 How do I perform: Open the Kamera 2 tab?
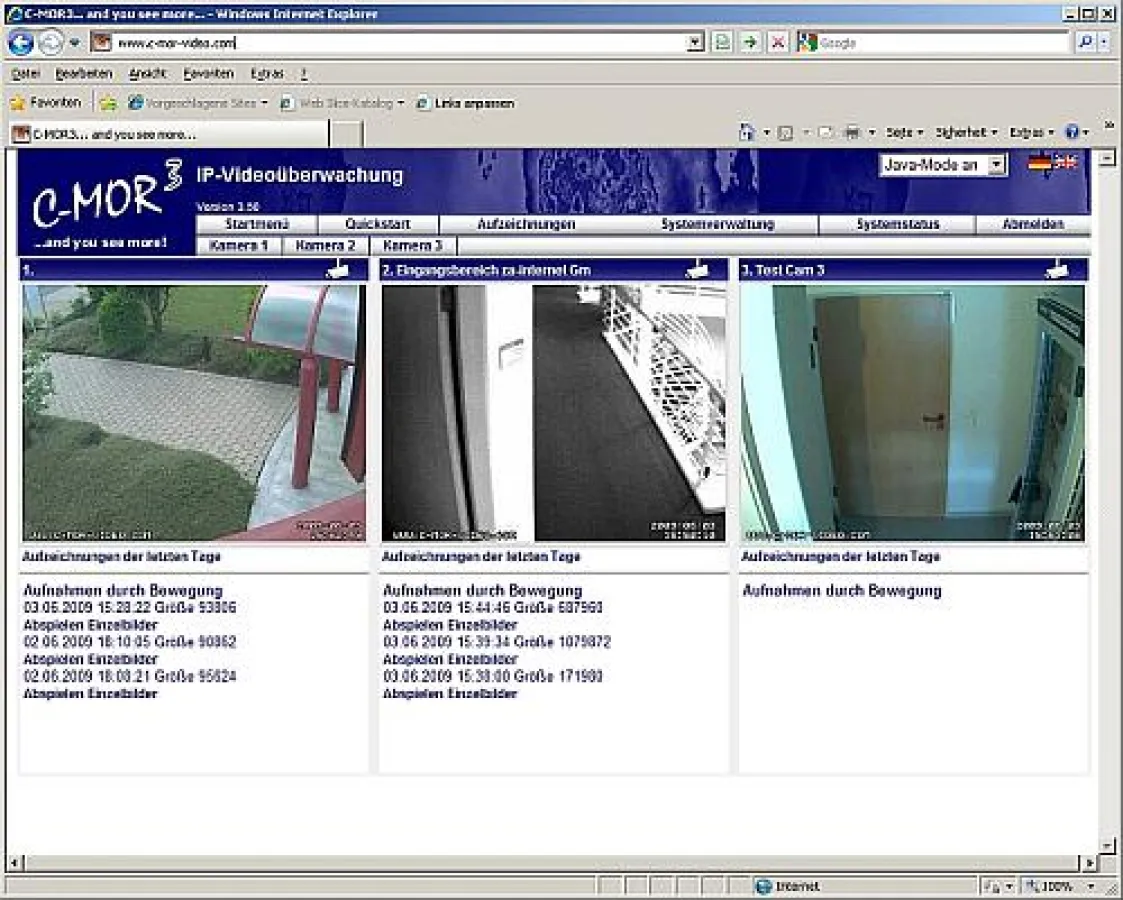[x=326, y=245]
